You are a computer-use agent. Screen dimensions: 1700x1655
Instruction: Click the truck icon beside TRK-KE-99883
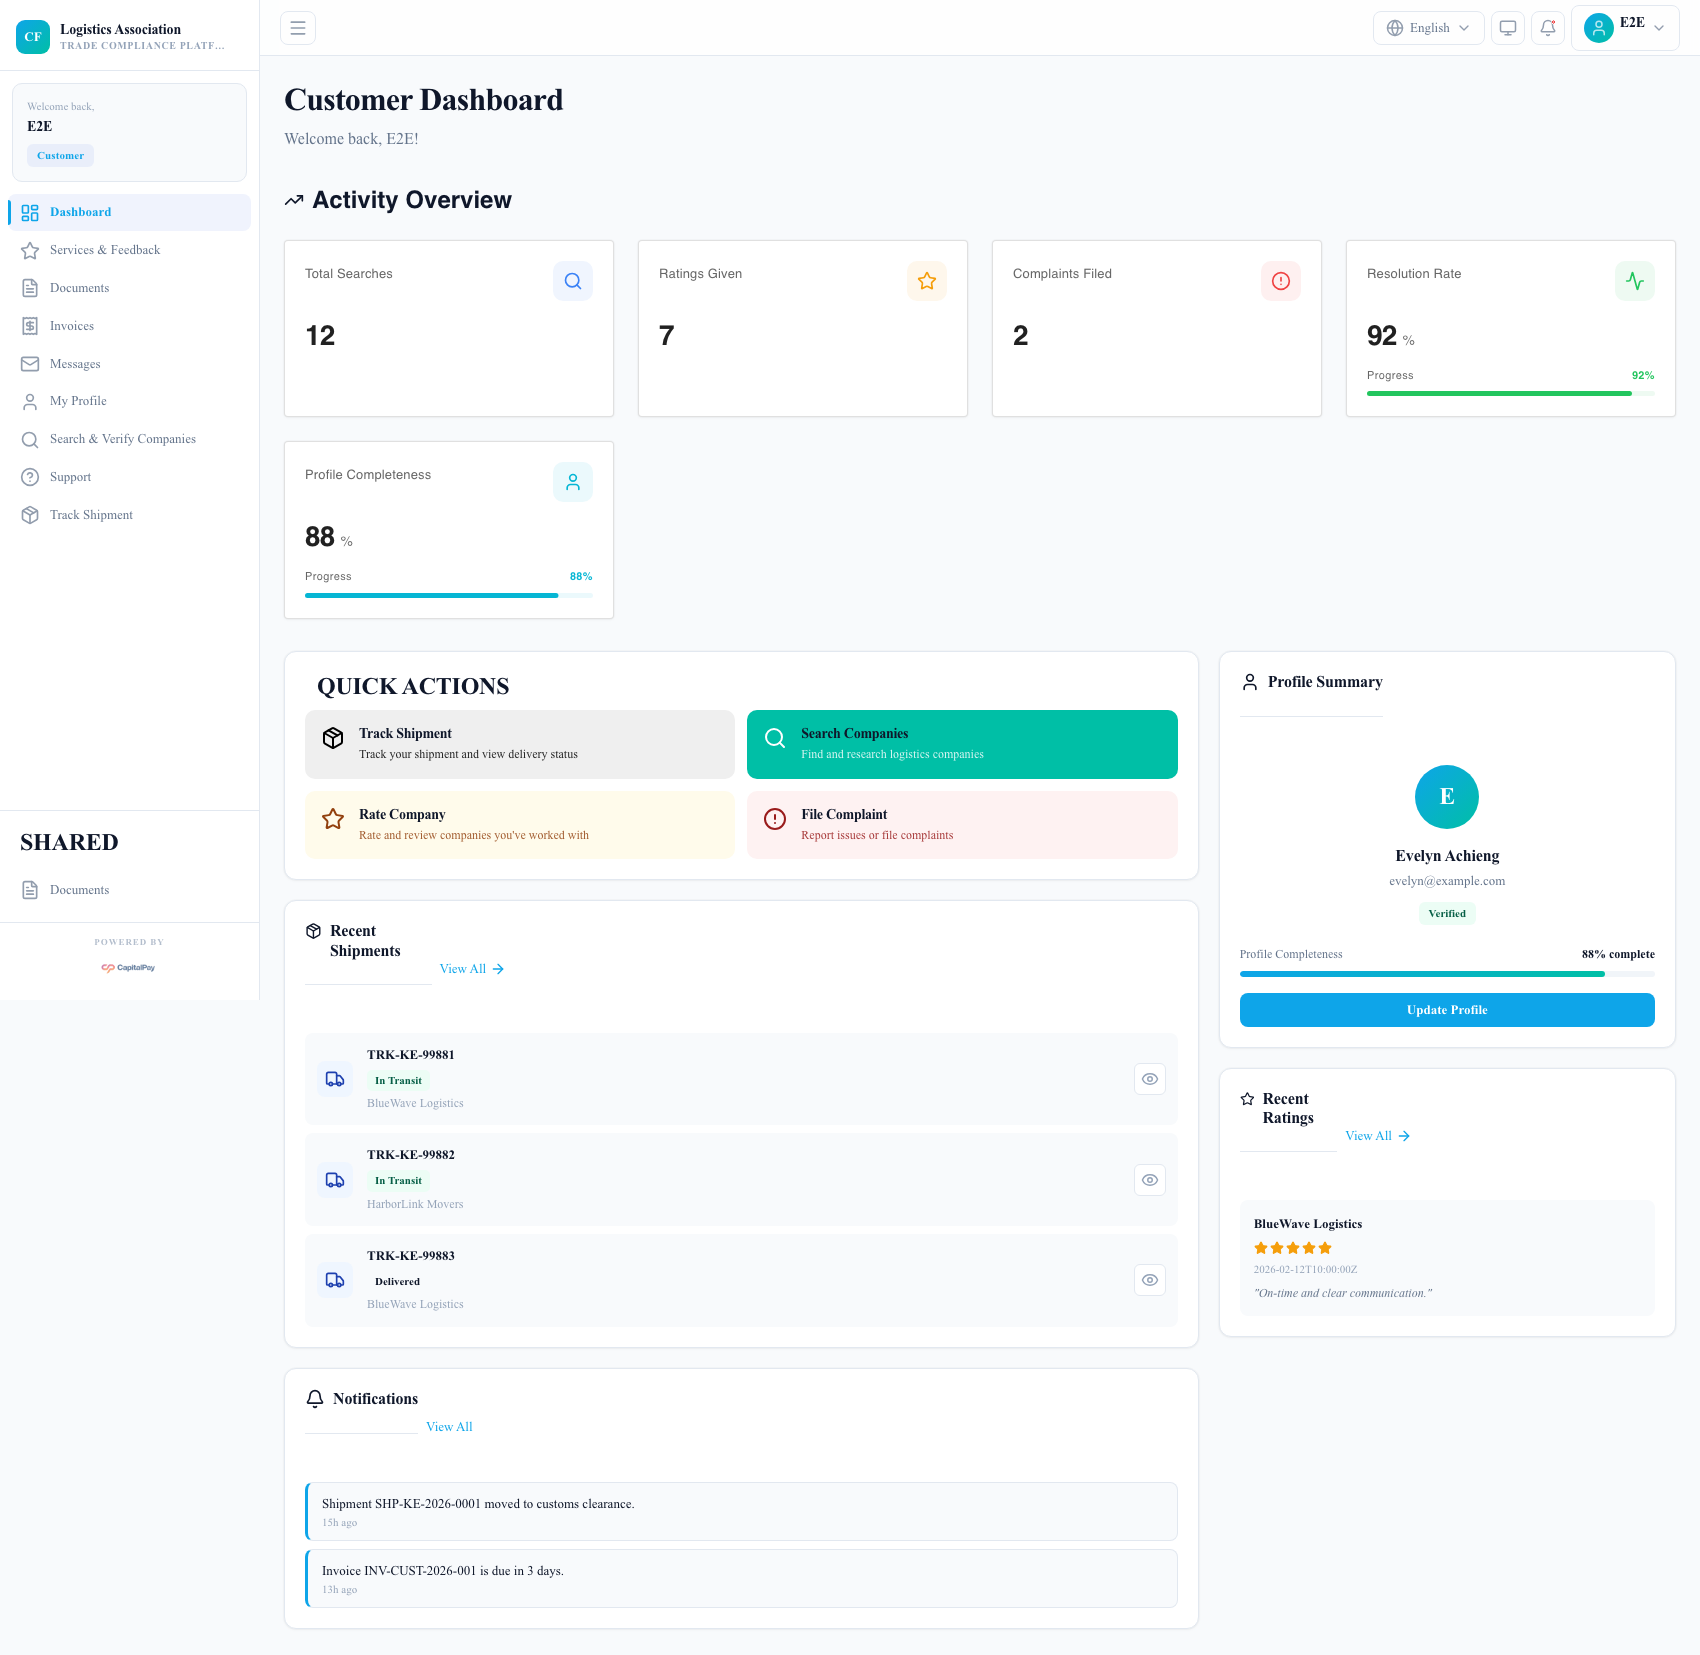(x=334, y=1279)
